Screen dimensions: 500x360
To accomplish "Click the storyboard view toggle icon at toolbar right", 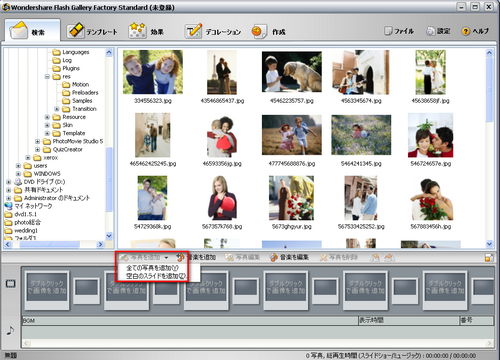I will click(x=489, y=258).
